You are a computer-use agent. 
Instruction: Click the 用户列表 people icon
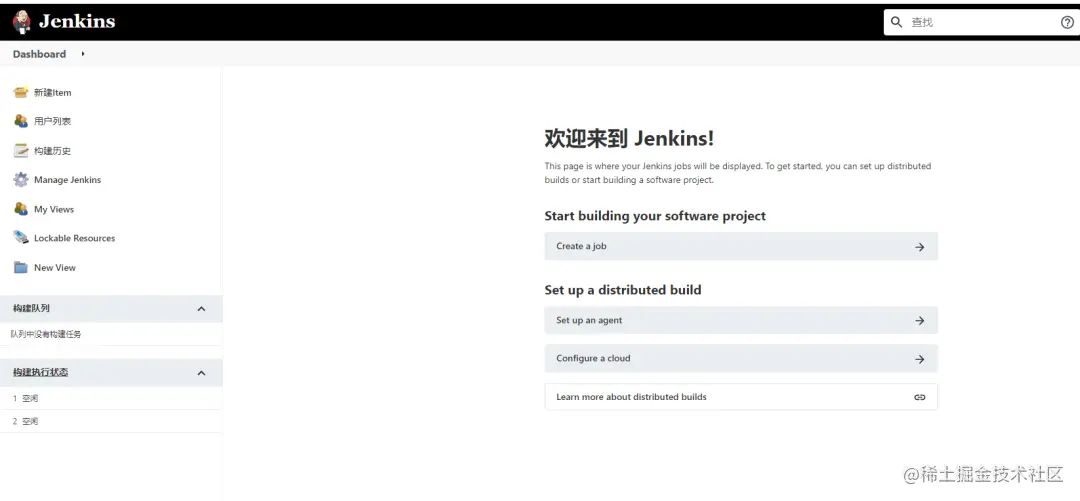[21, 121]
